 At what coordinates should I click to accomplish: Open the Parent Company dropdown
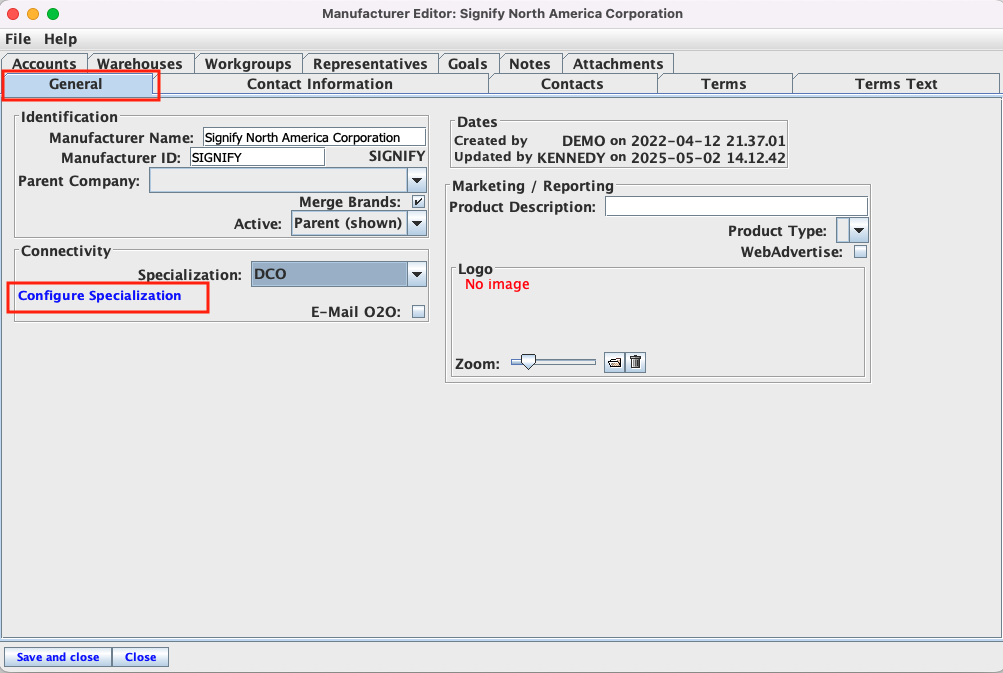[416, 180]
